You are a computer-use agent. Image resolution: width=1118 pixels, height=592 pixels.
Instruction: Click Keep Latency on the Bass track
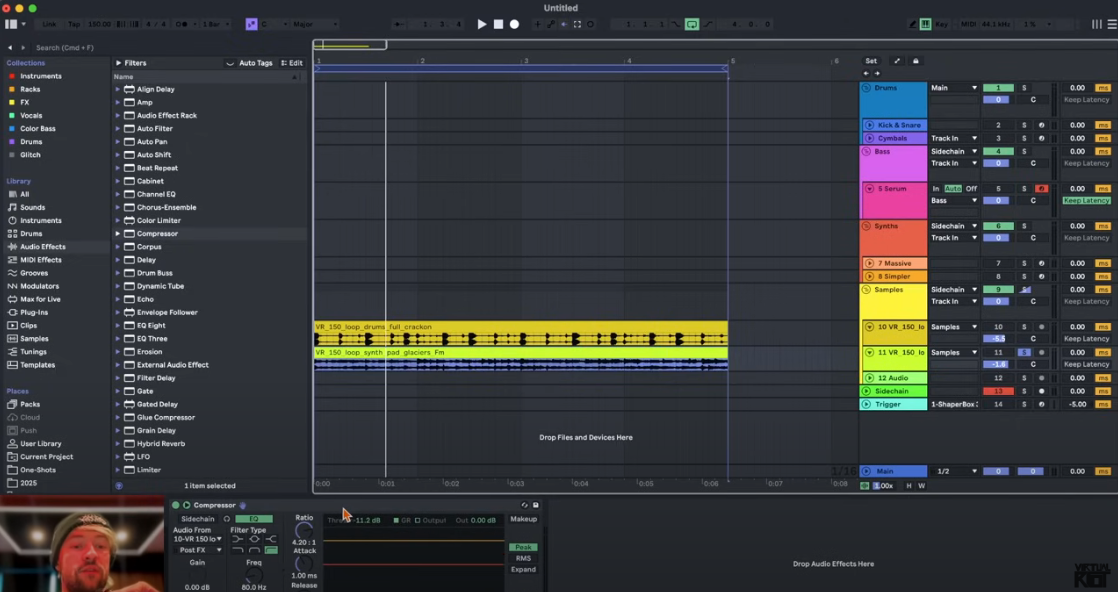click(x=1087, y=163)
